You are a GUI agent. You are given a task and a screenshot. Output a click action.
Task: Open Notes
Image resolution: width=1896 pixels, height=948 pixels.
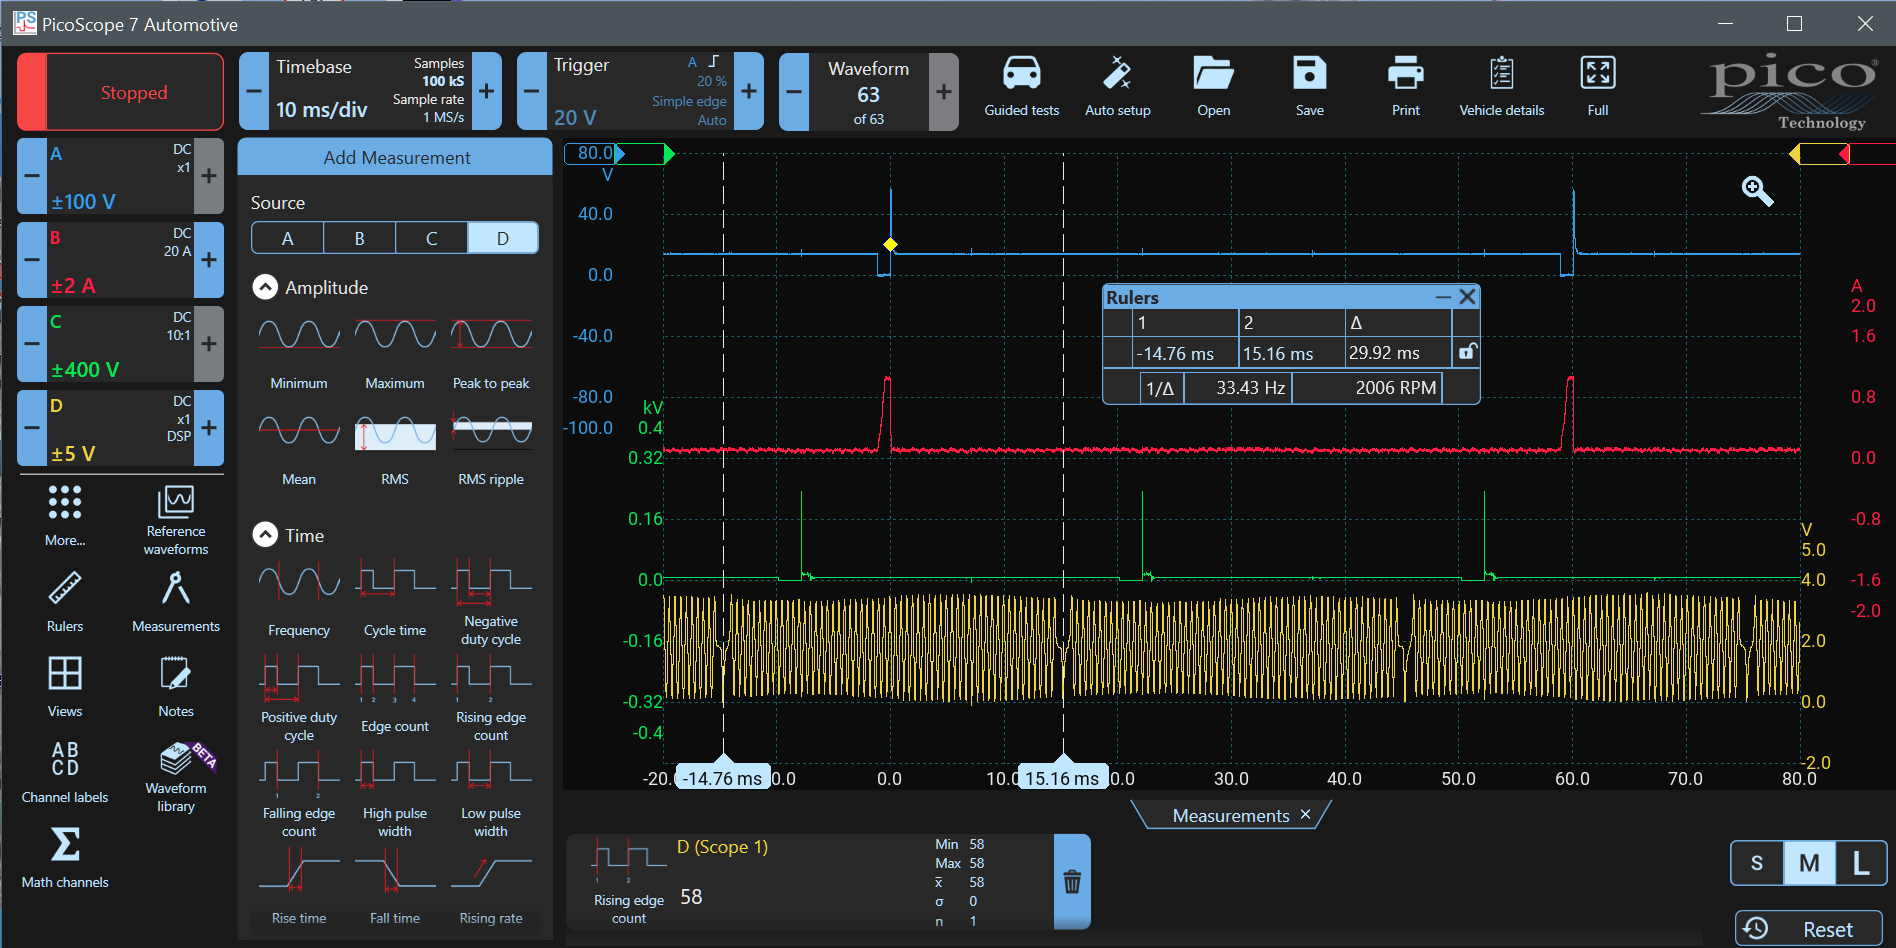pos(176,687)
